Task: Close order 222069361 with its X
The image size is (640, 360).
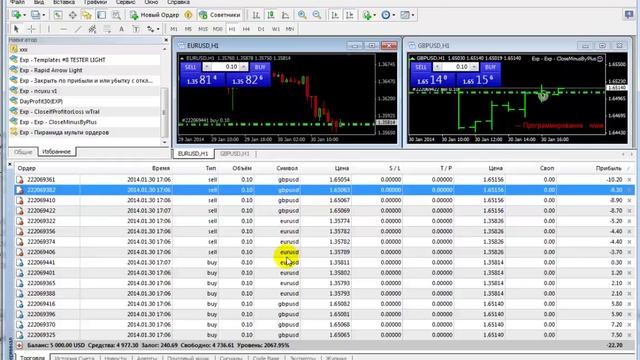Action: click(629, 180)
